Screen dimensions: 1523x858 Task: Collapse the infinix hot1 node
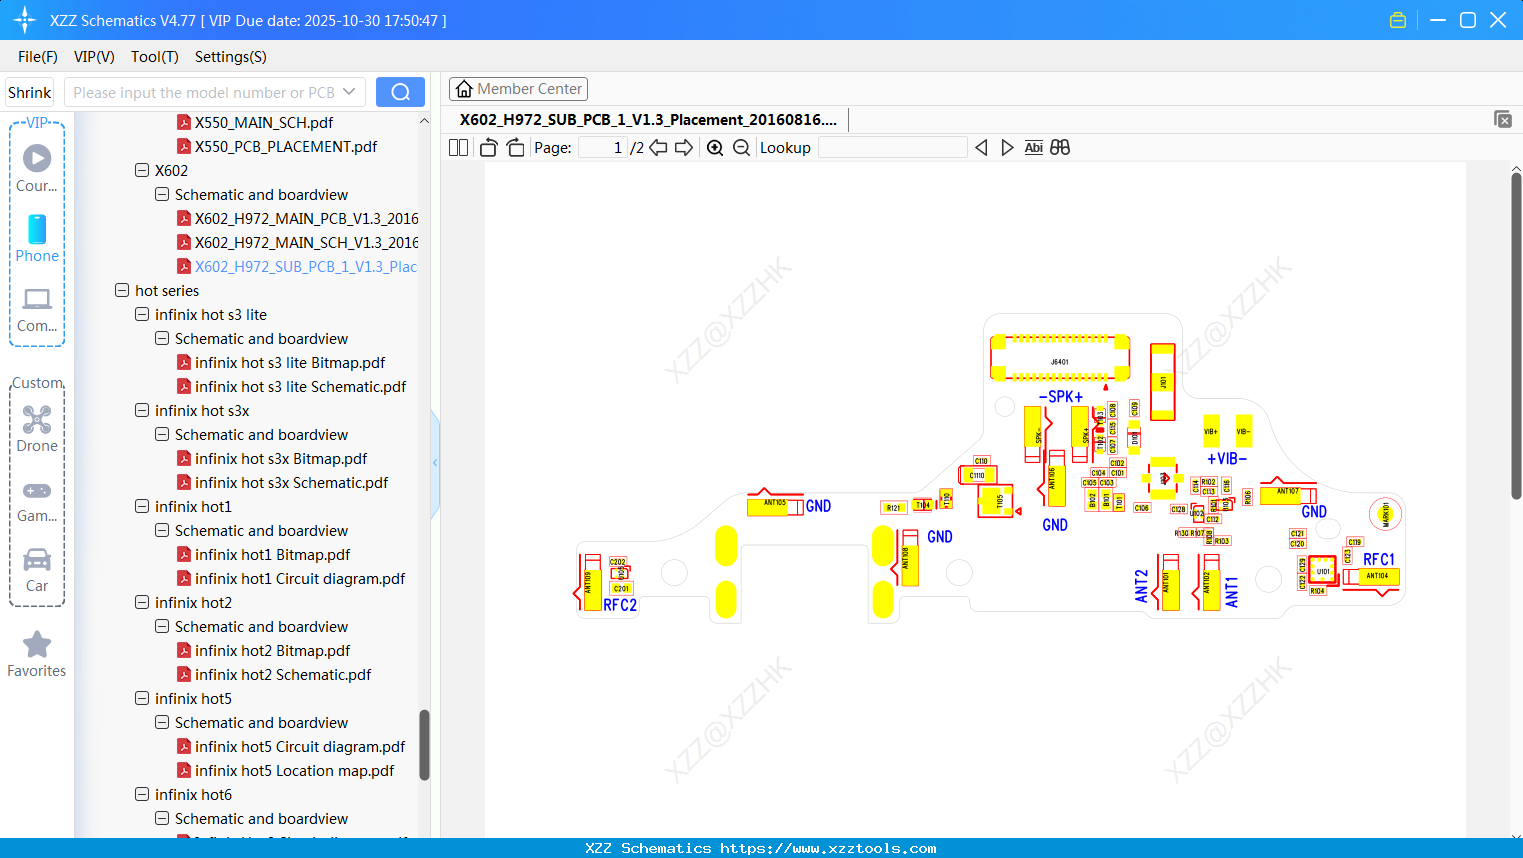(x=142, y=506)
